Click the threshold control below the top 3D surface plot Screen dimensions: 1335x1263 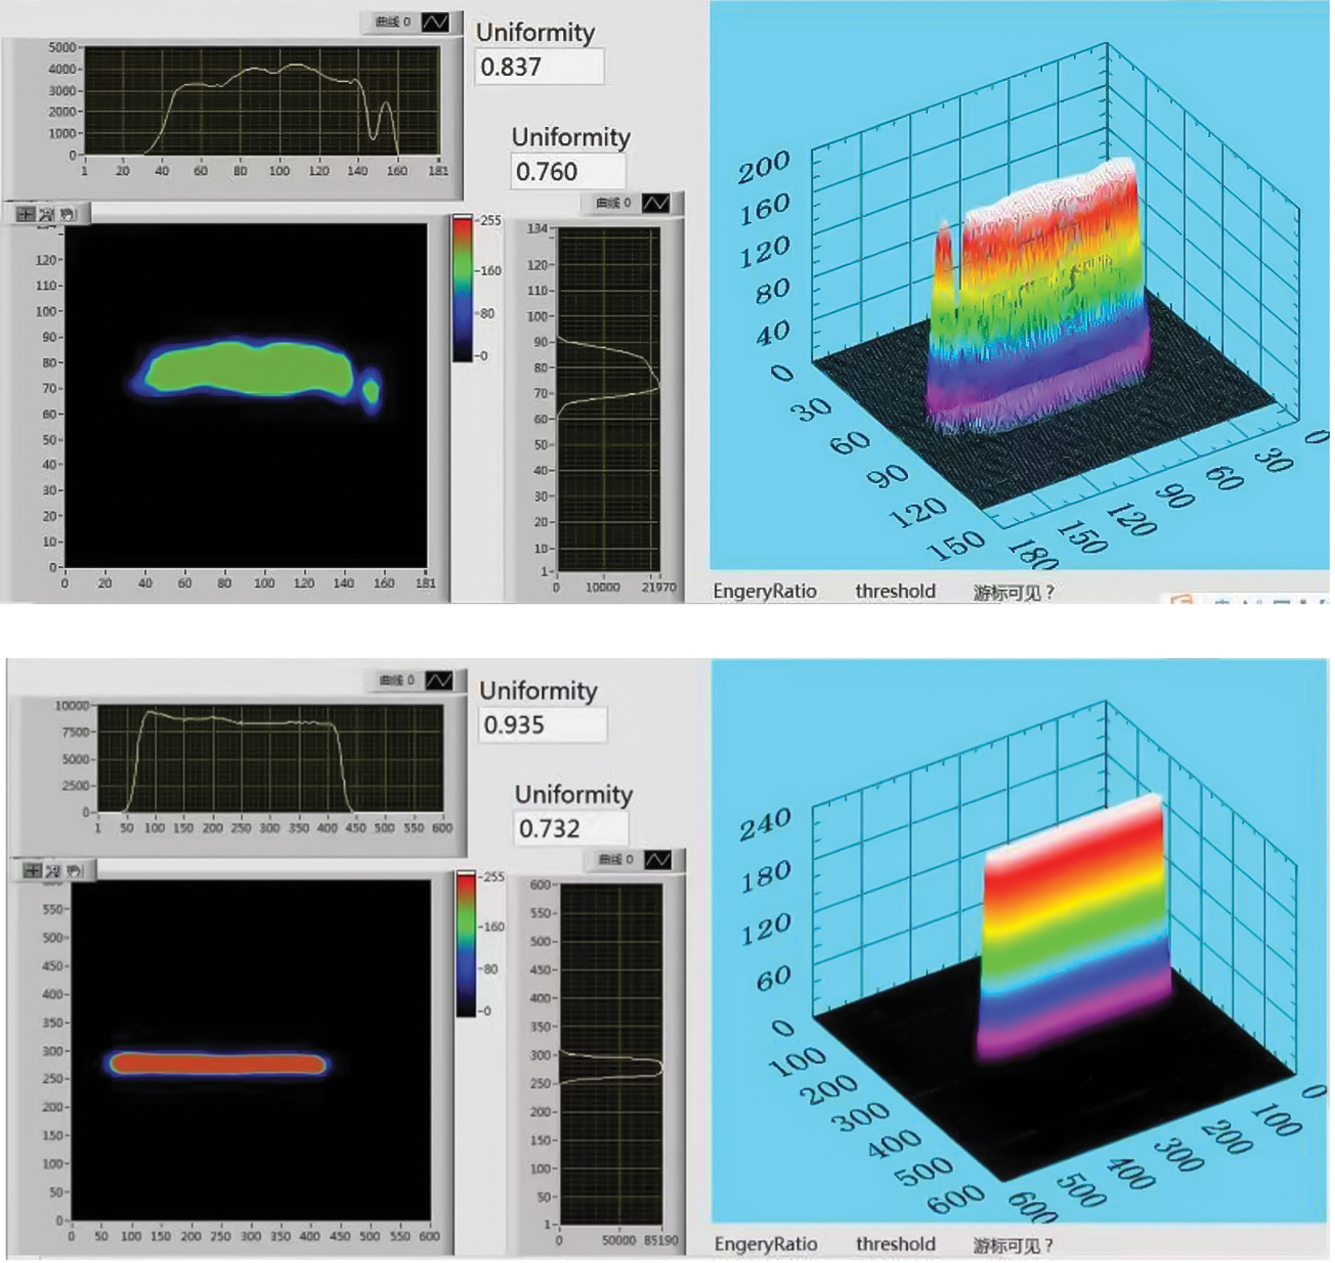tap(894, 590)
